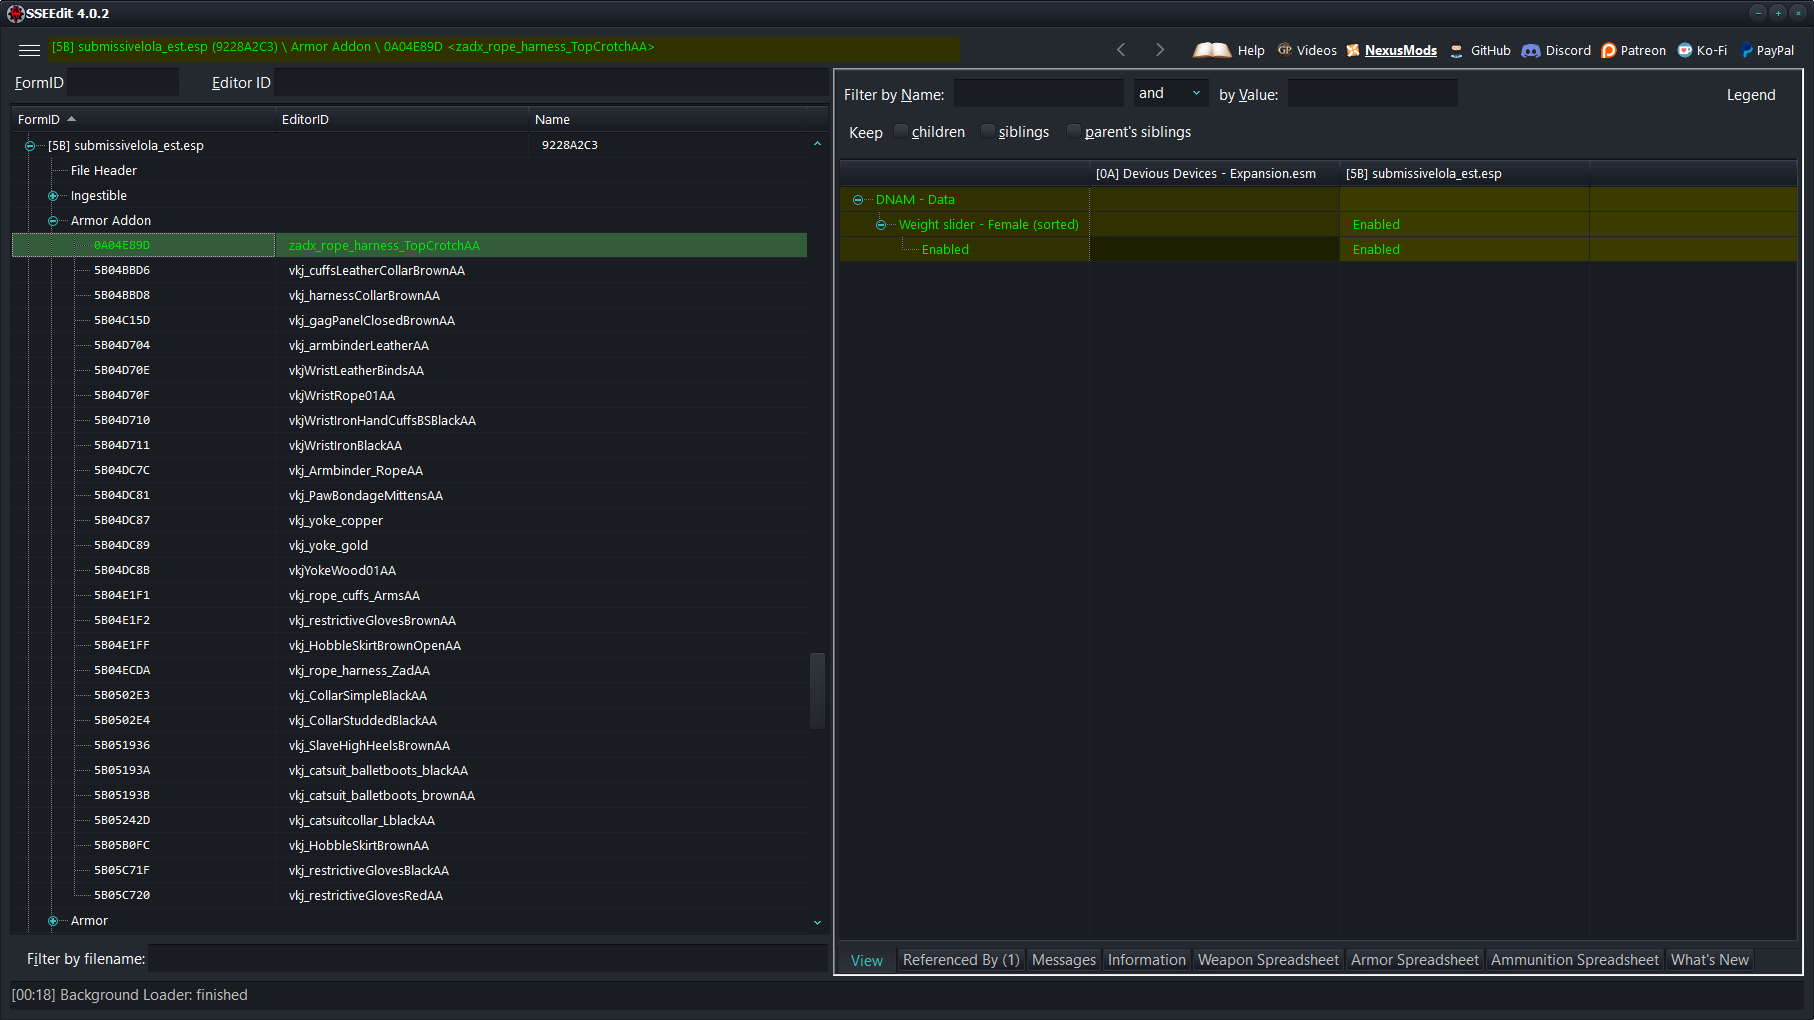Toggle Keep children checkbox
This screenshot has width=1814, height=1020.
pyautogui.click(x=901, y=131)
